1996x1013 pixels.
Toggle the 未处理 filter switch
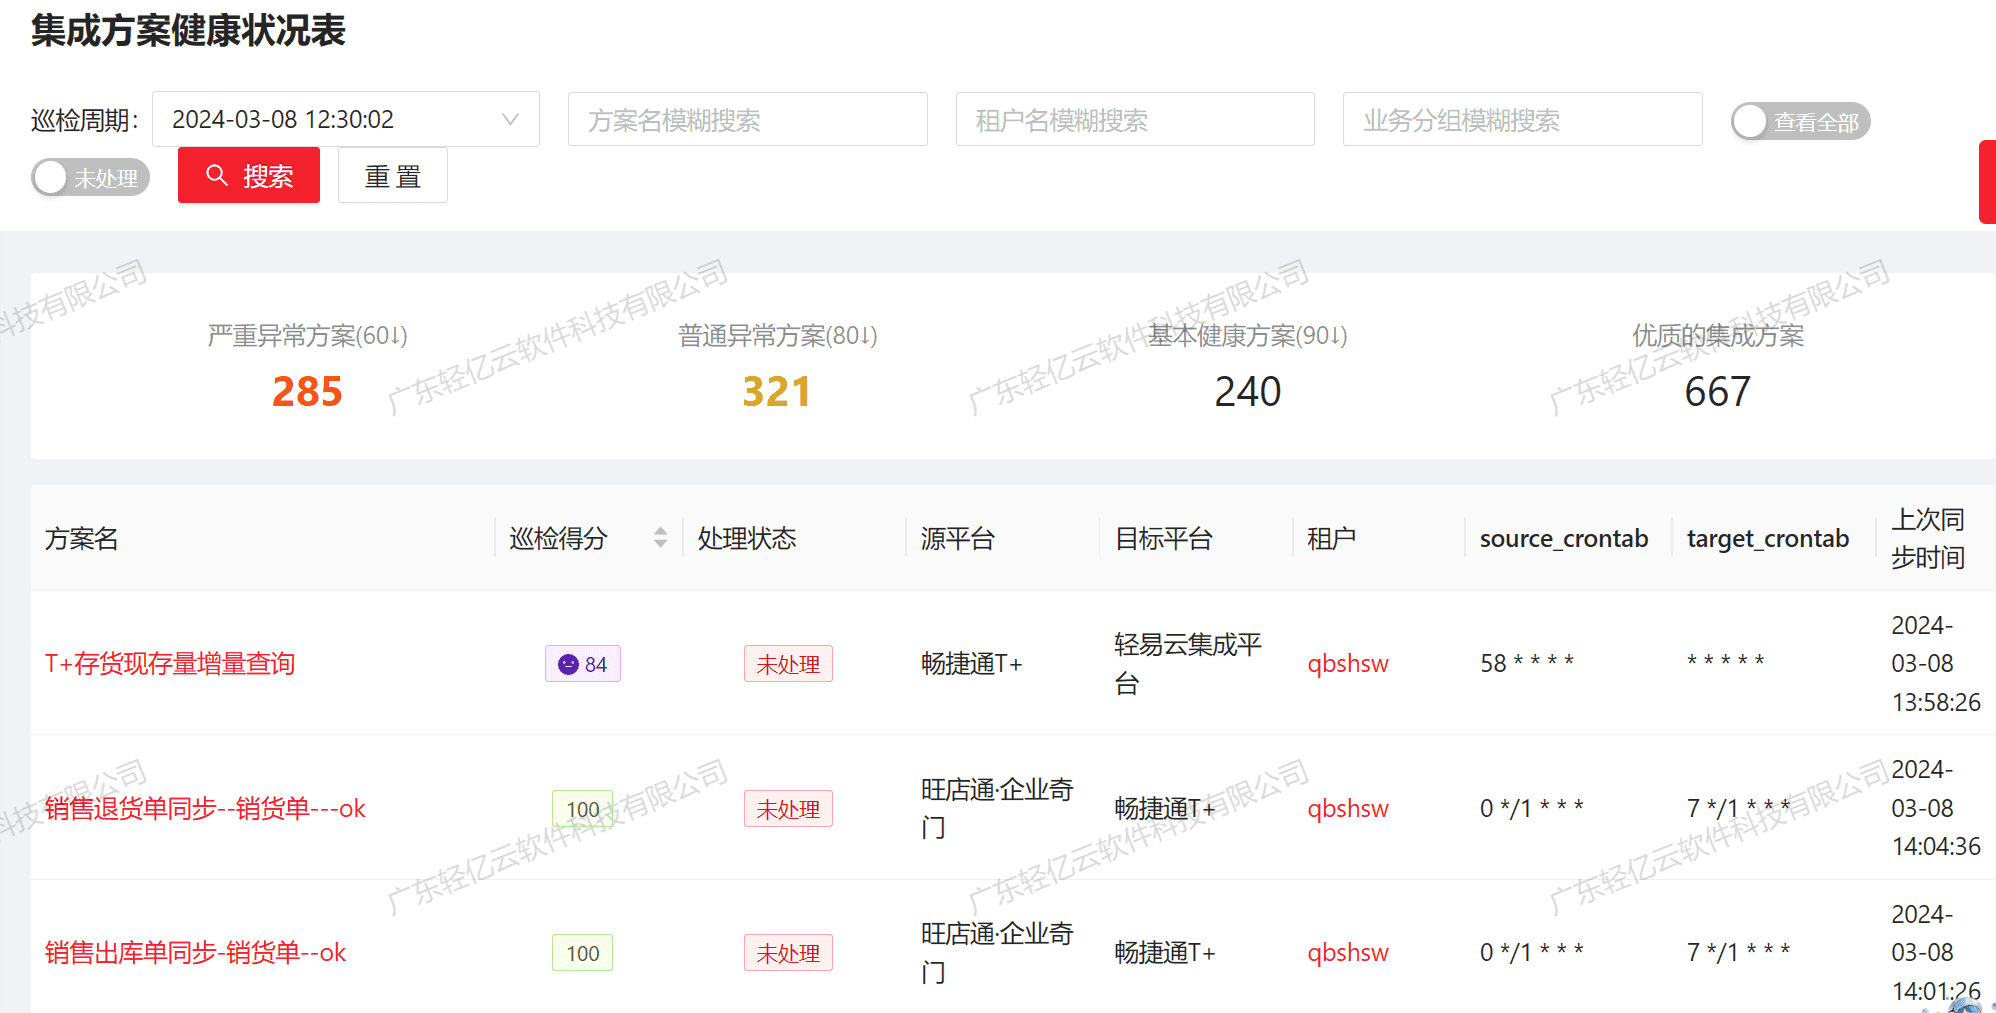click(90, 178)
